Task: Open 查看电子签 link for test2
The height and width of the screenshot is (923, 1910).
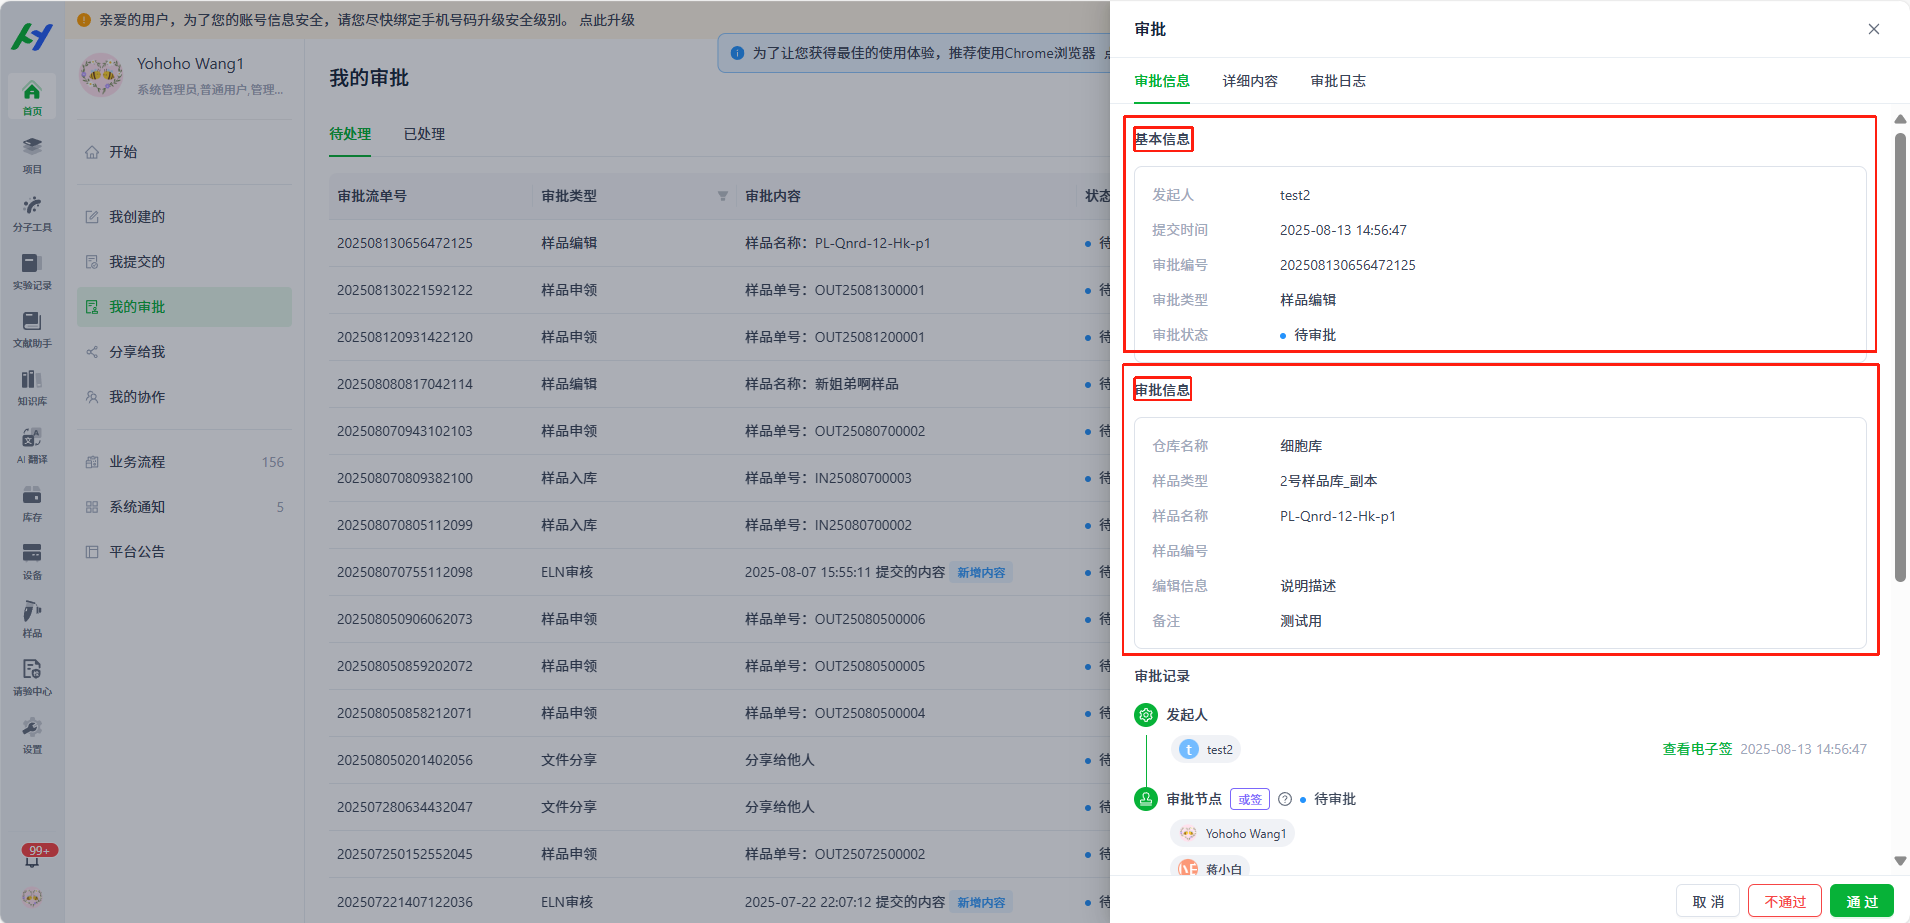Action: (x=1696, y=748)
